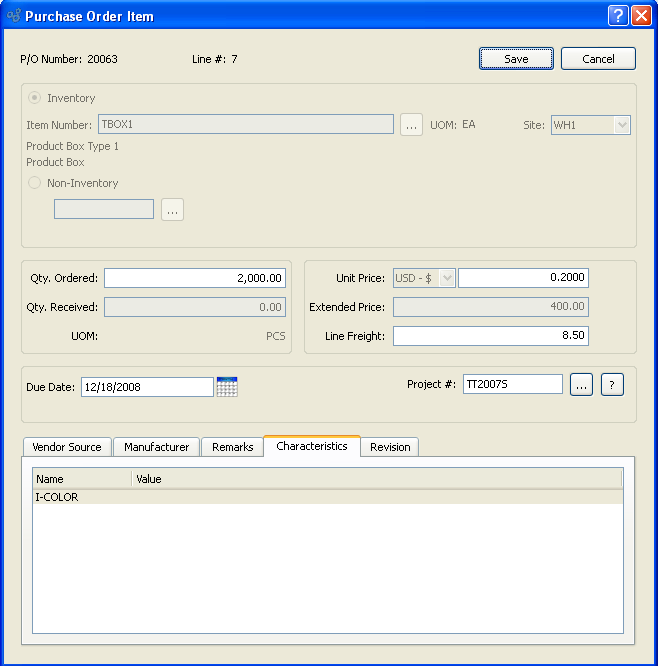The width and height of the screenshot is (658, 666).
Task: Click the Item Number browse ellipsis button
Action: coord(411,125)
